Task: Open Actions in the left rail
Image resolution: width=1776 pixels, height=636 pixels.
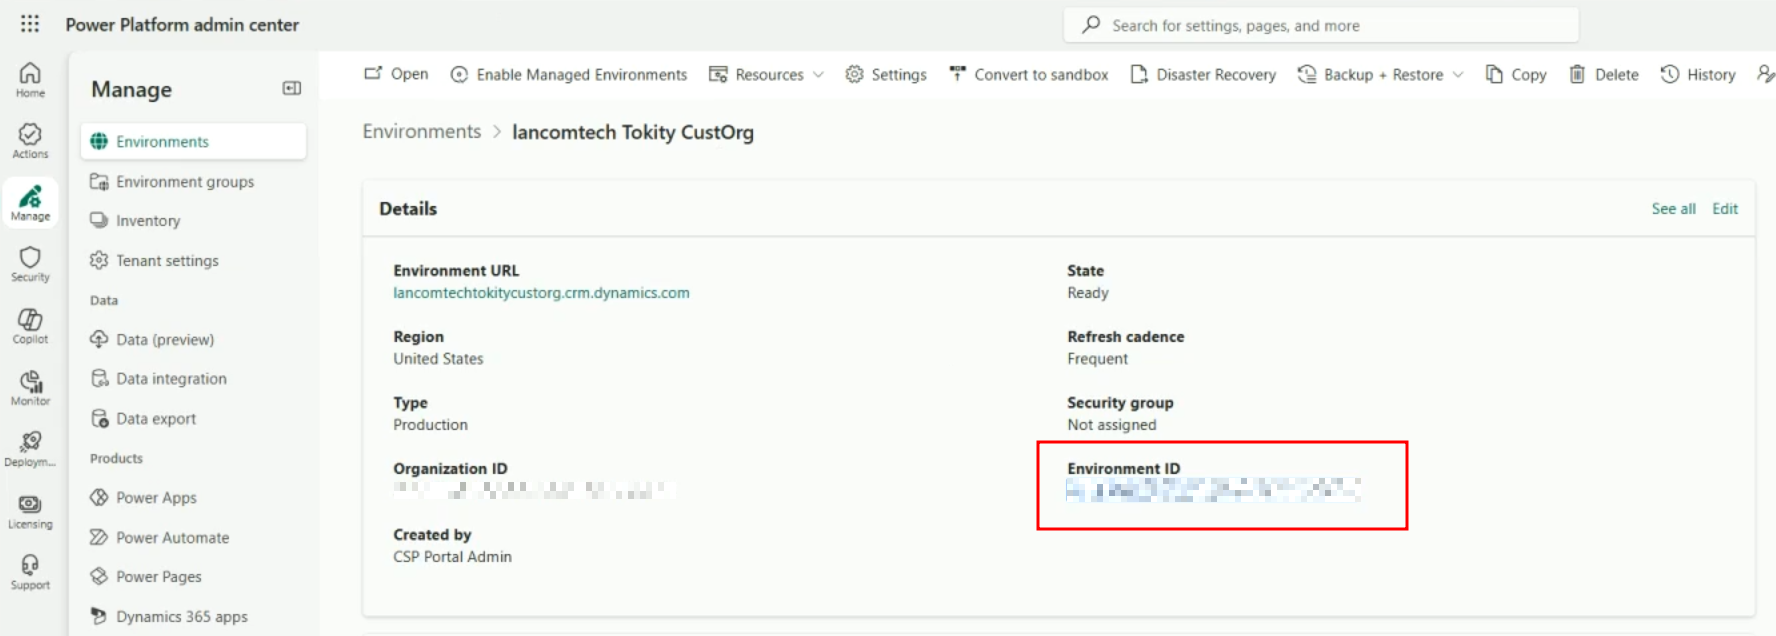Action: pos(30,140)
